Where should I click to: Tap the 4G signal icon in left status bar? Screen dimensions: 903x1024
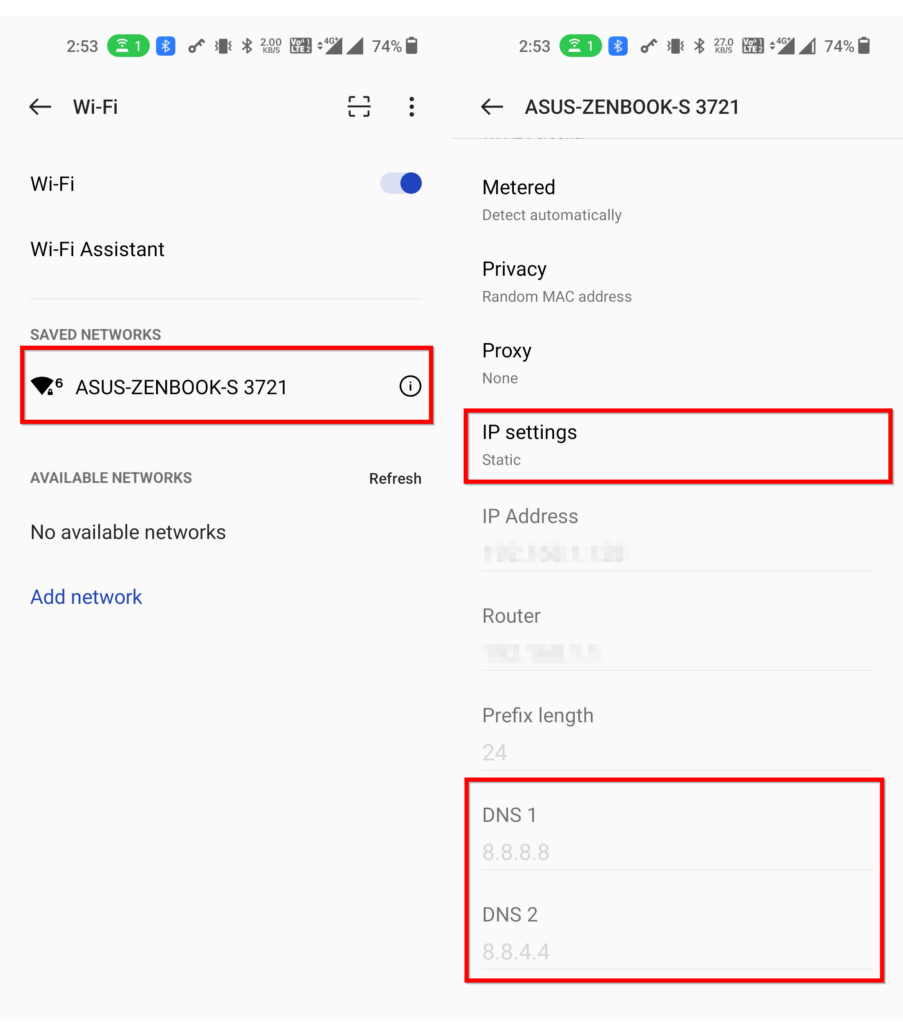click(x=330, y=46)
